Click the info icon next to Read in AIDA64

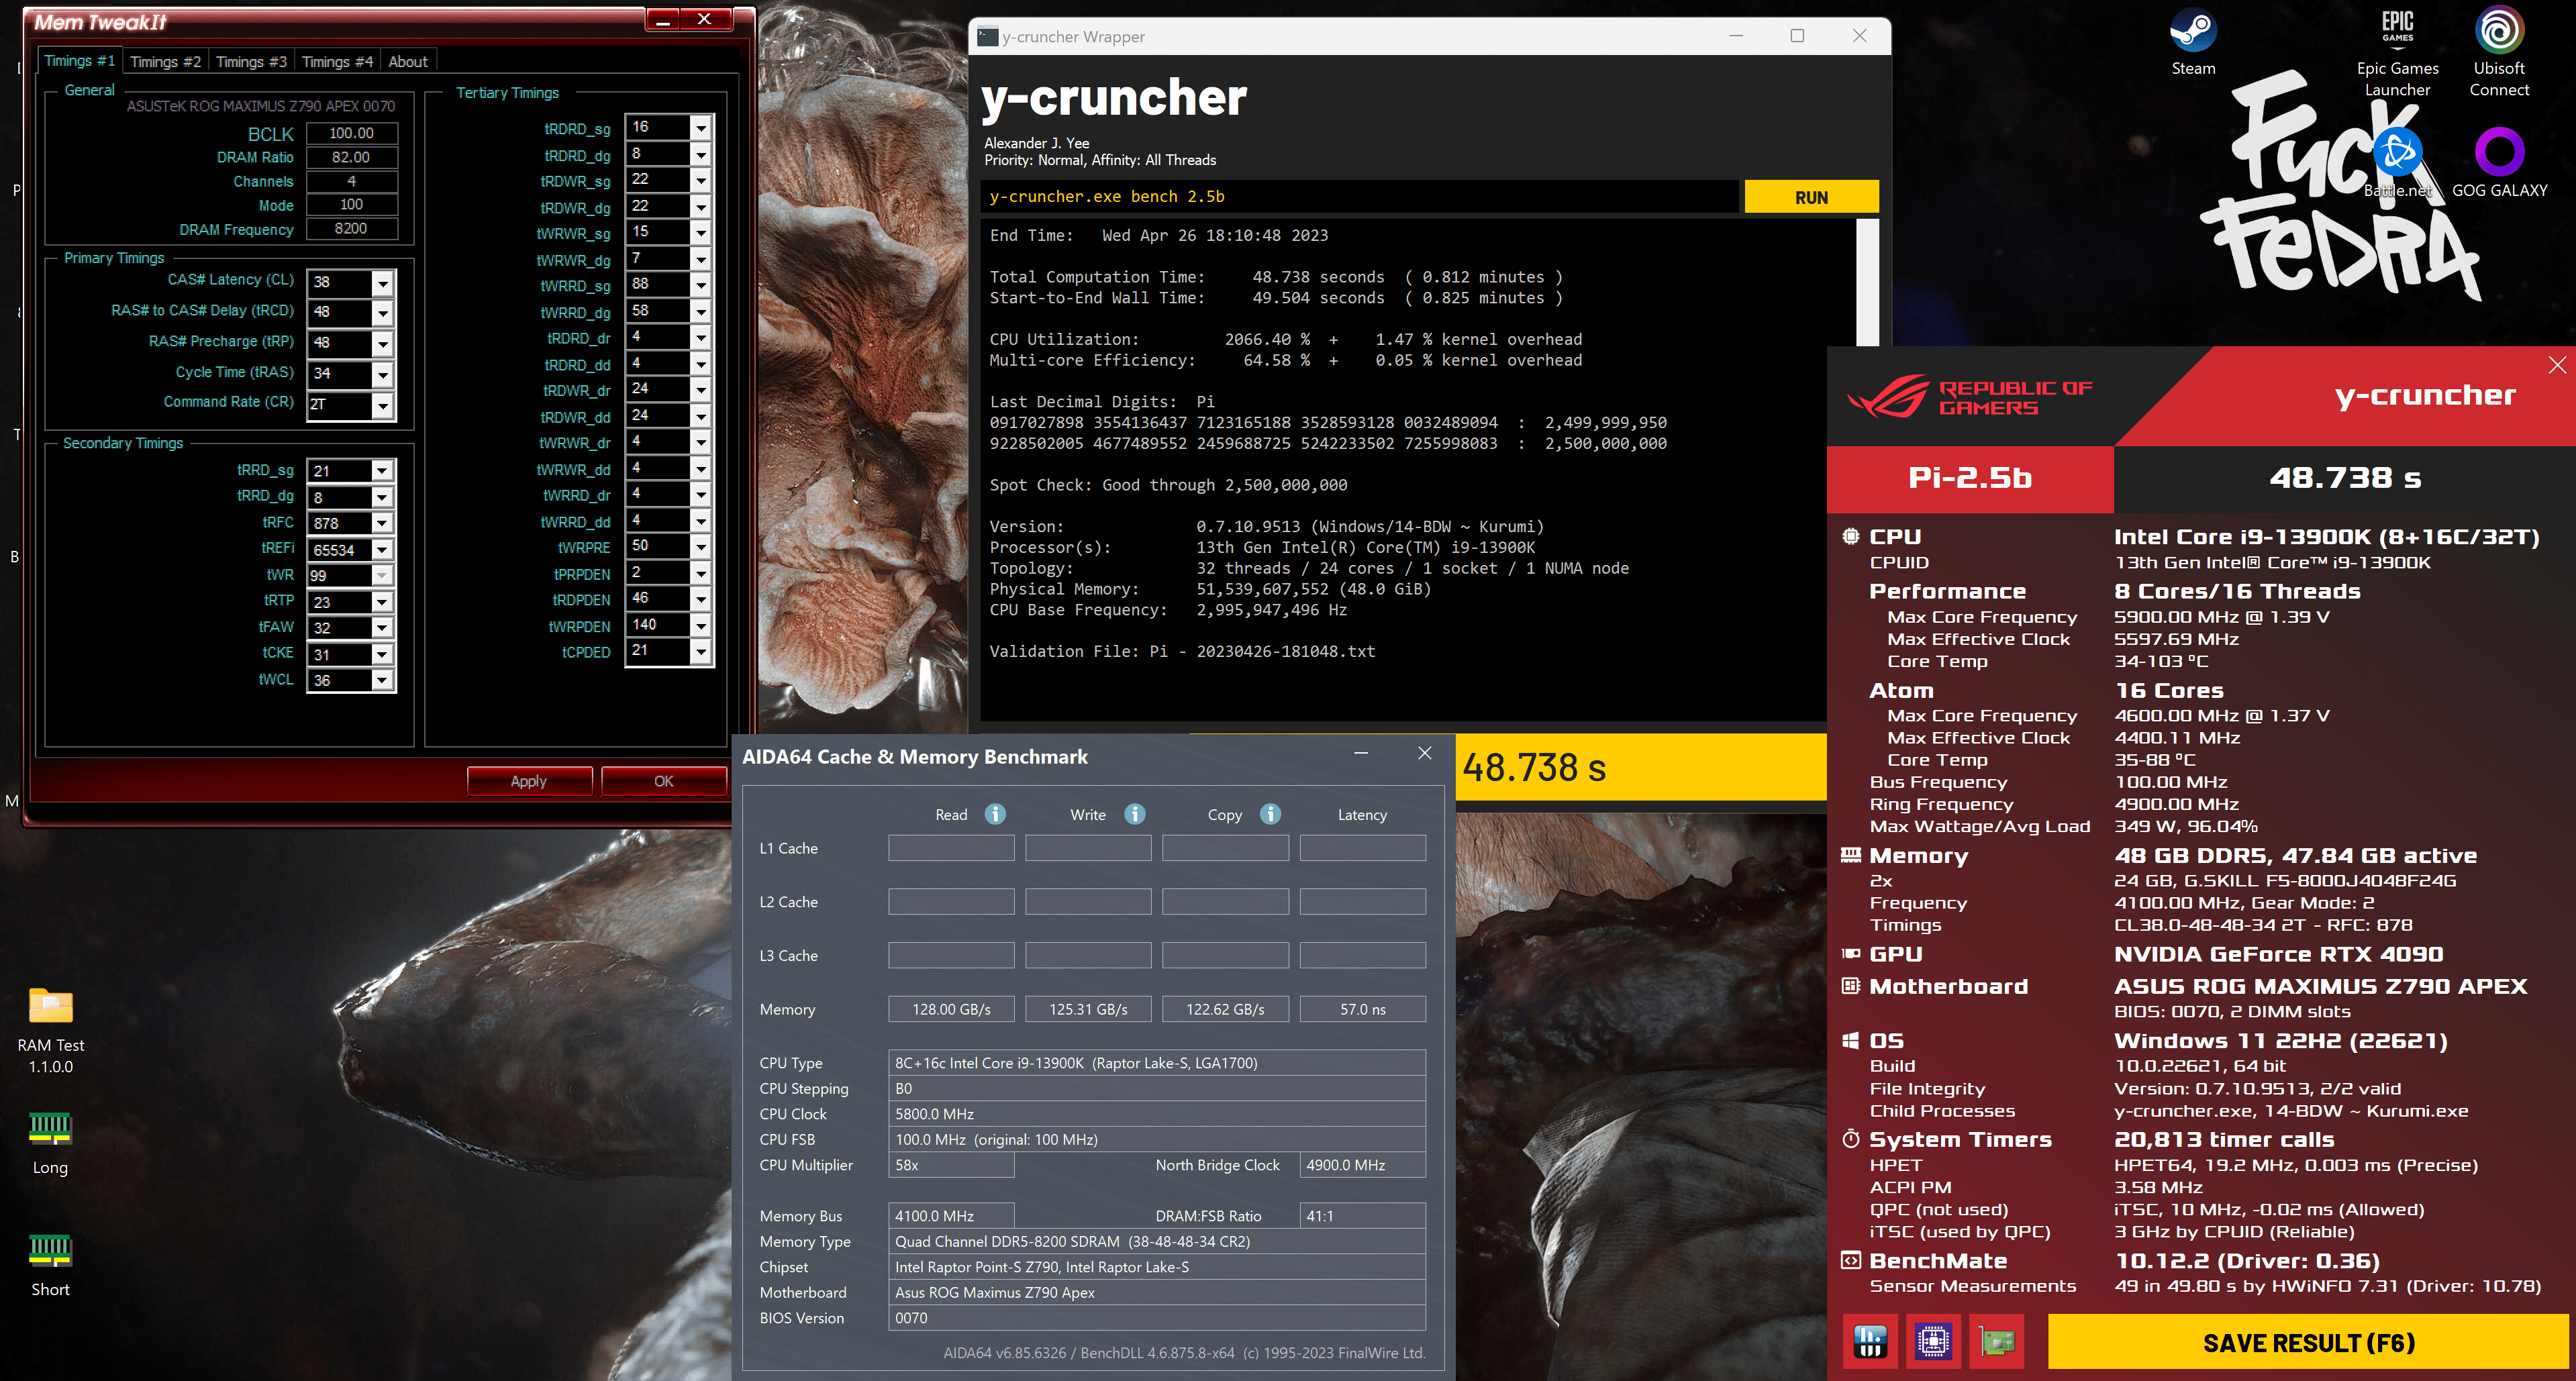coord(995,814)
